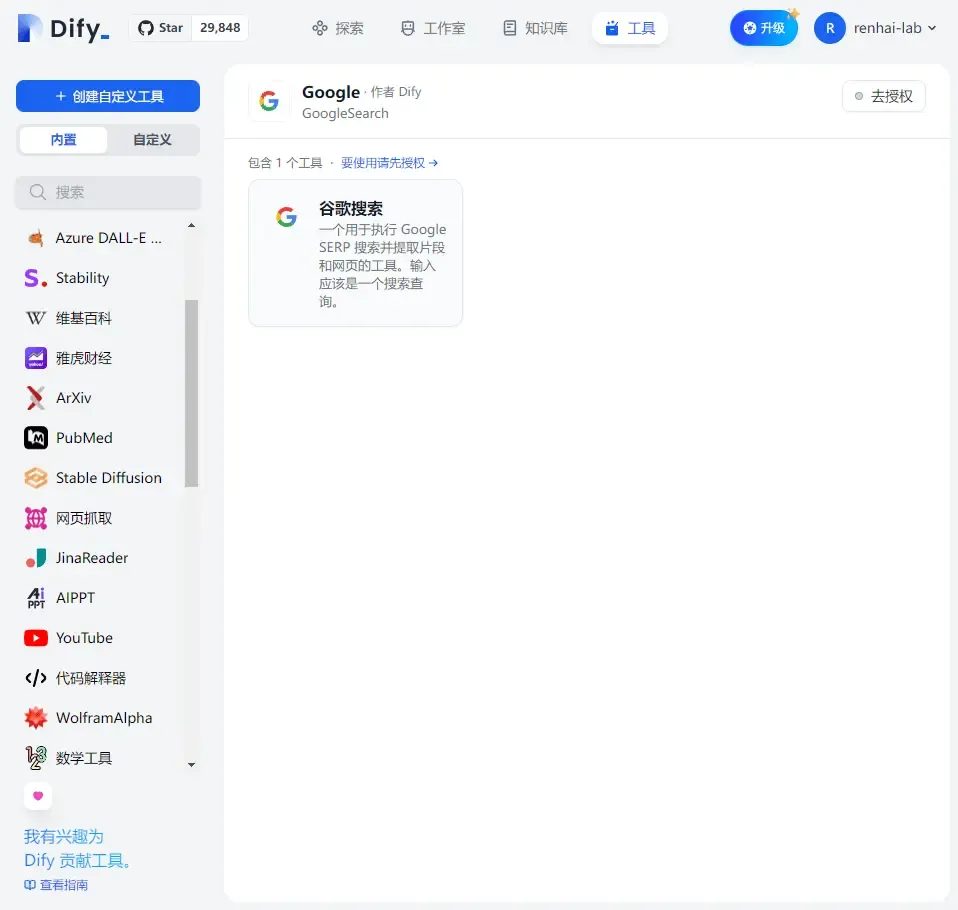Select the PubMed icon
The image size is (958, 910).
(x=36, y=438)
